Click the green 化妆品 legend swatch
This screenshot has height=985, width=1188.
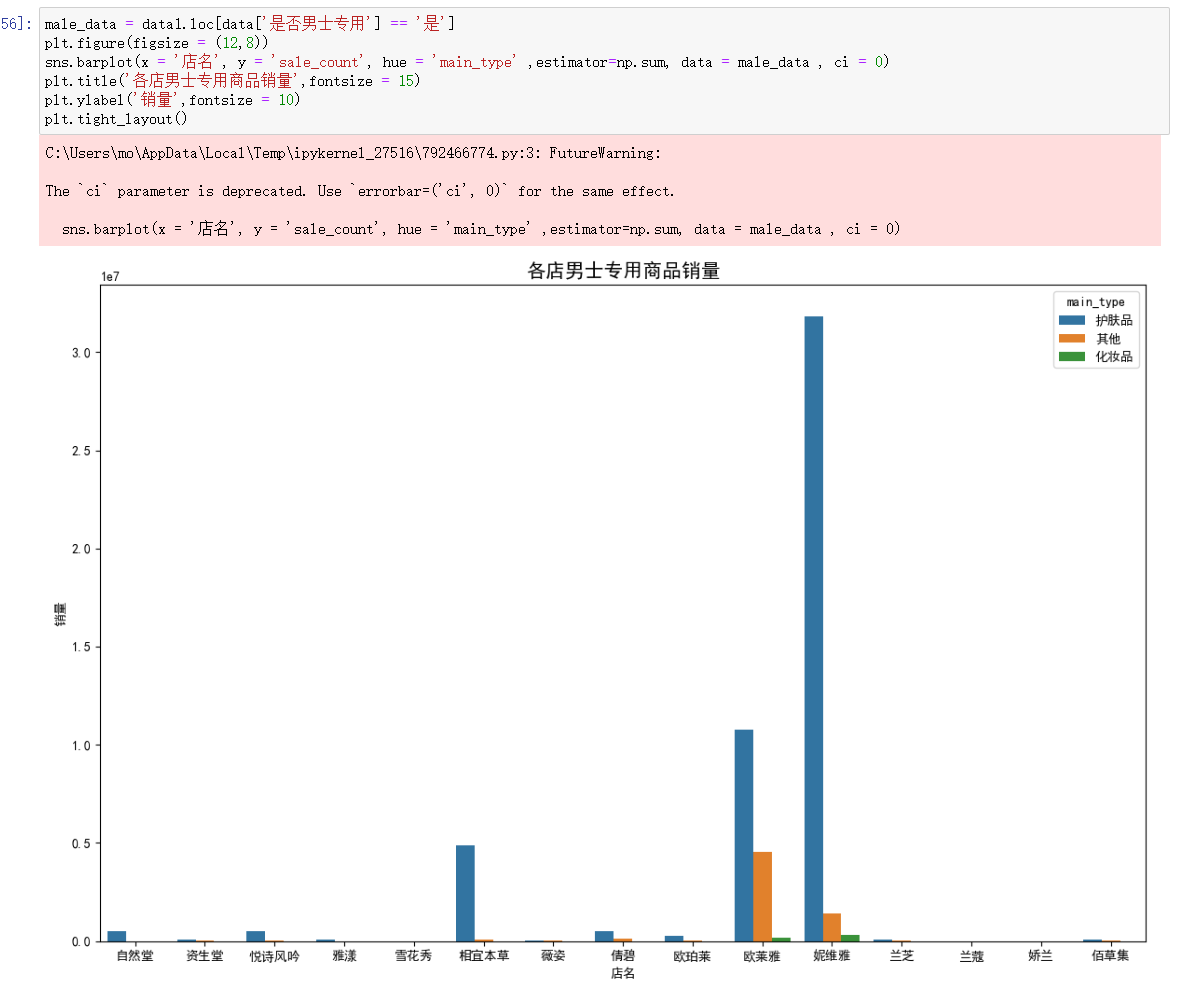pyautogui.click(x=1072, y=357)
